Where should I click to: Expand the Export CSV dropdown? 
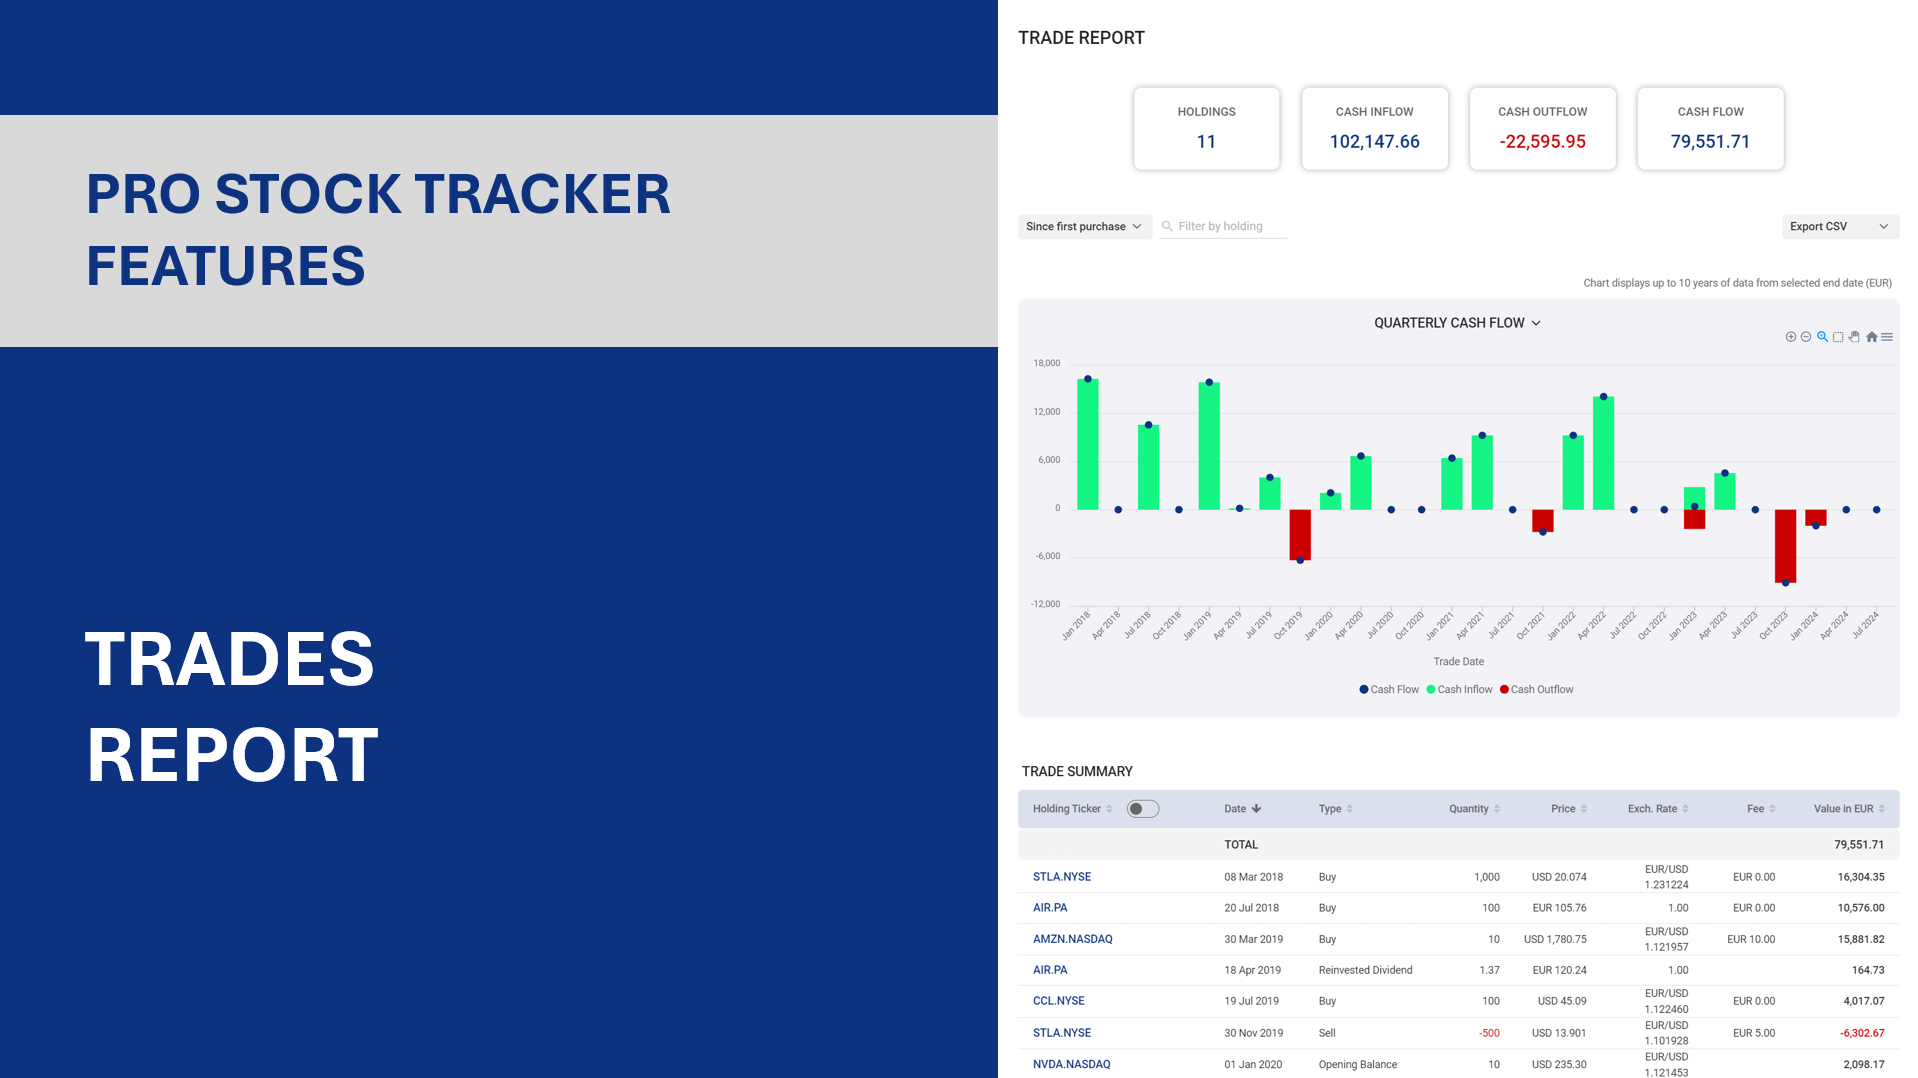[x=1839, y=227]
